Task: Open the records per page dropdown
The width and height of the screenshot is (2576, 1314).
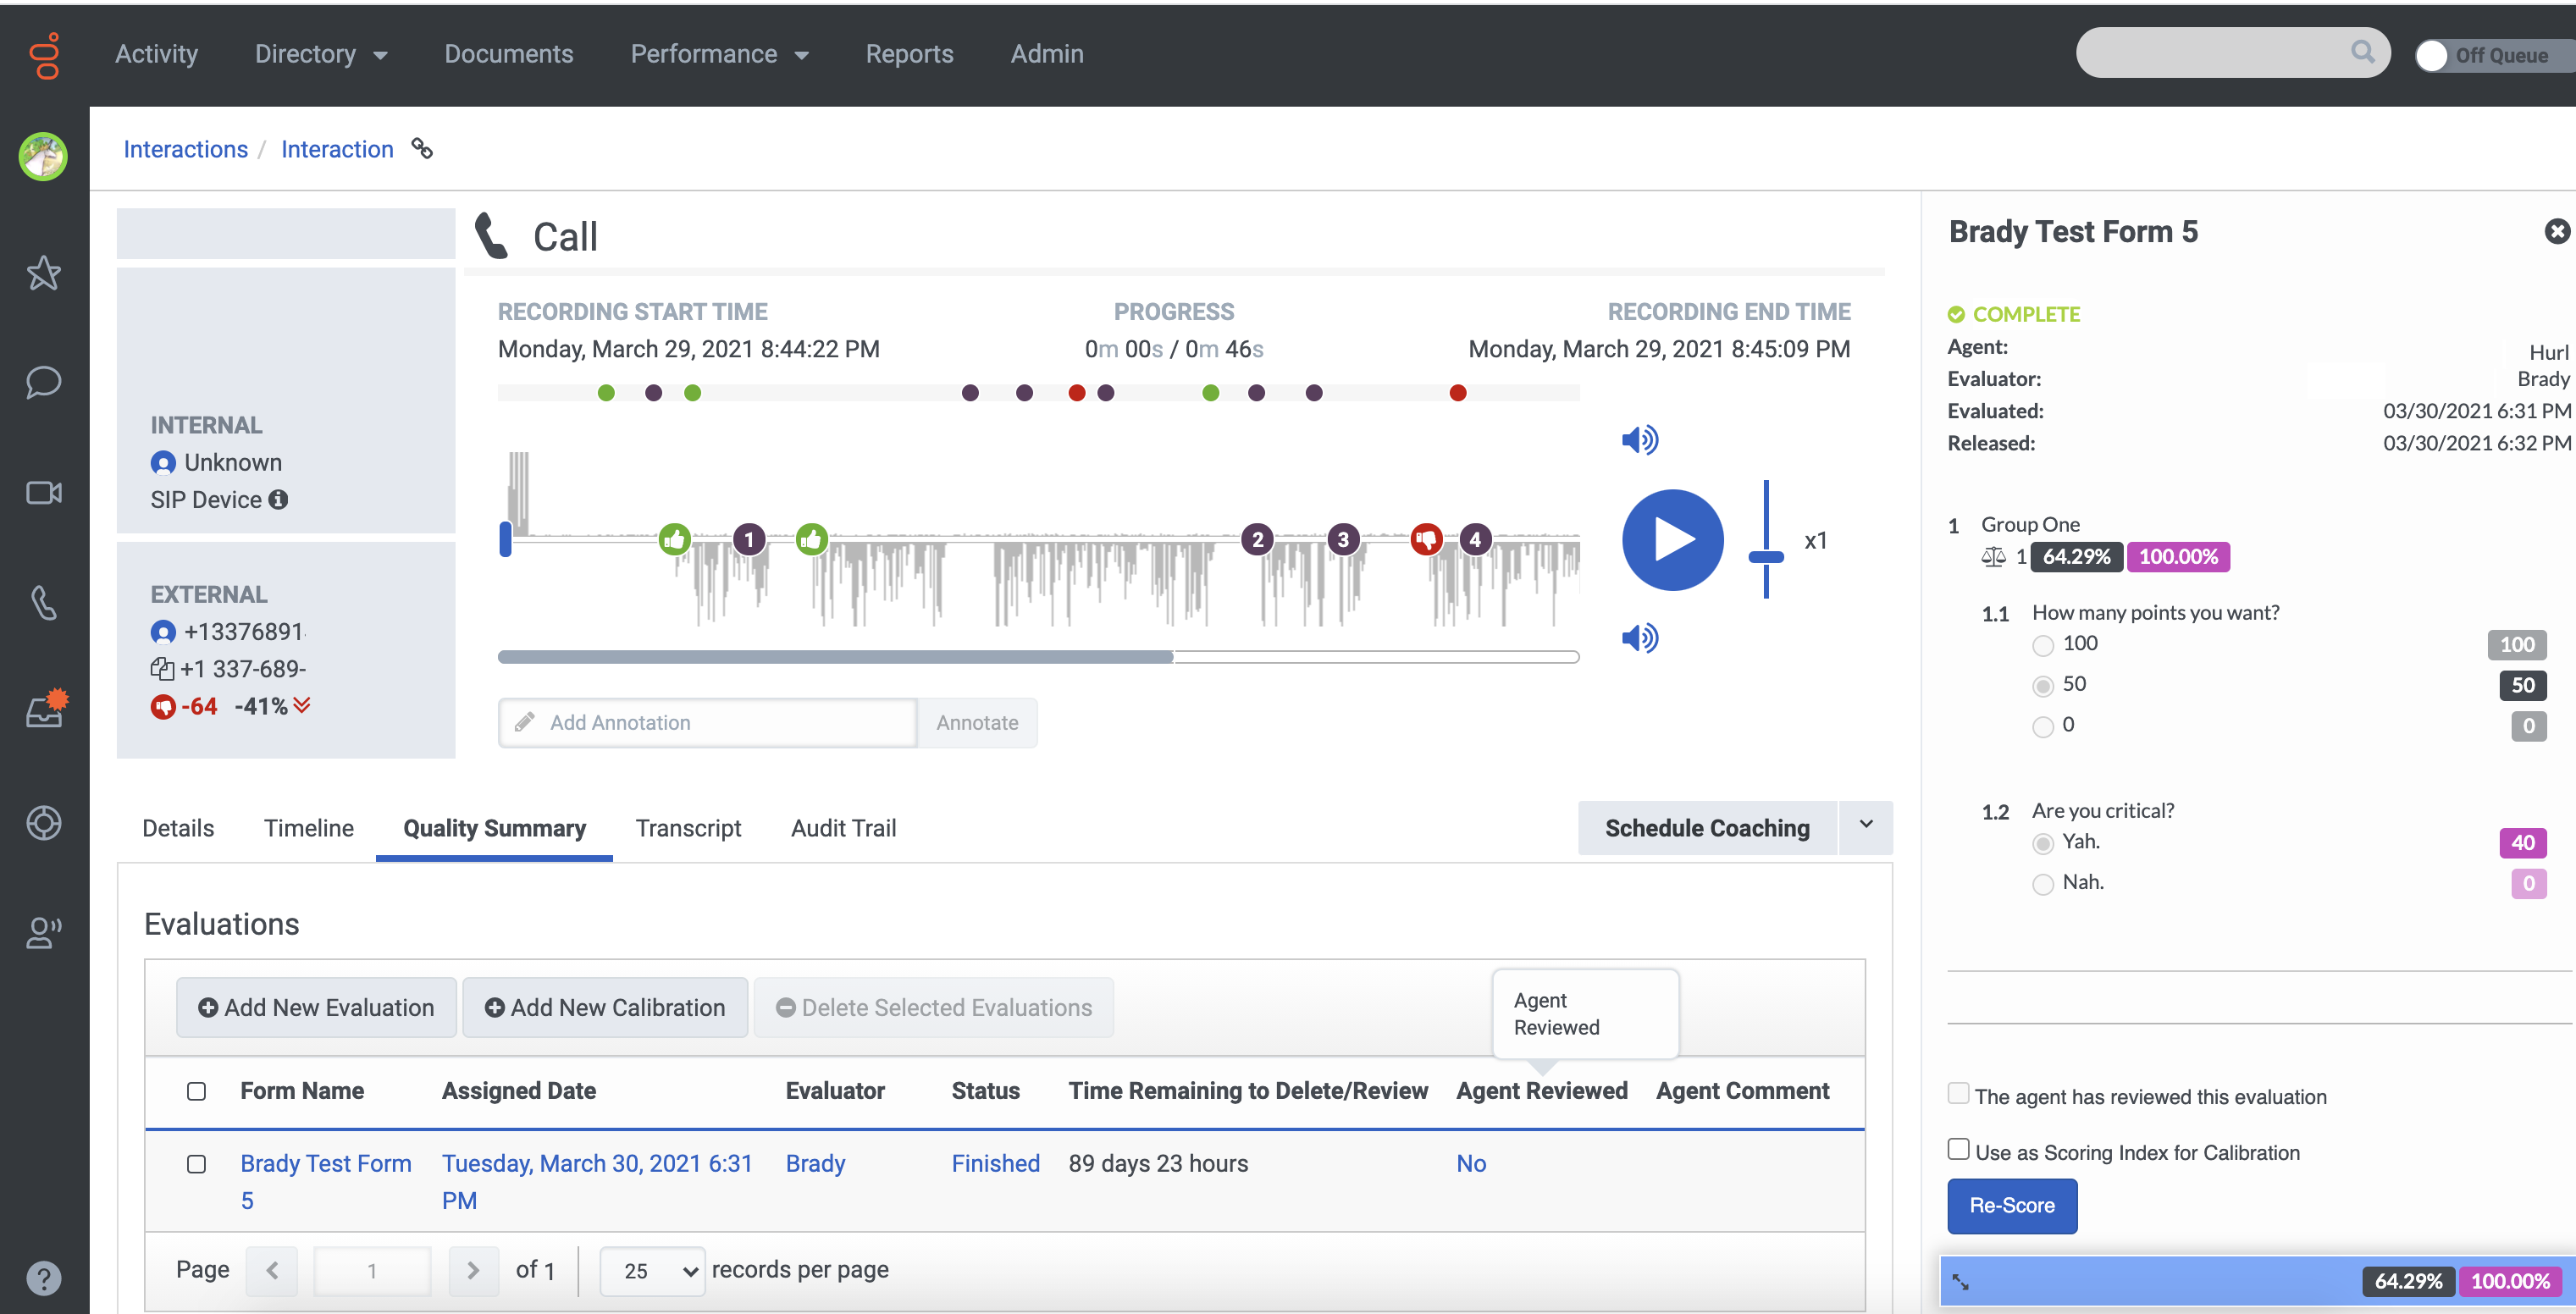Action: pyautogui.click(x=652, y=1270)
